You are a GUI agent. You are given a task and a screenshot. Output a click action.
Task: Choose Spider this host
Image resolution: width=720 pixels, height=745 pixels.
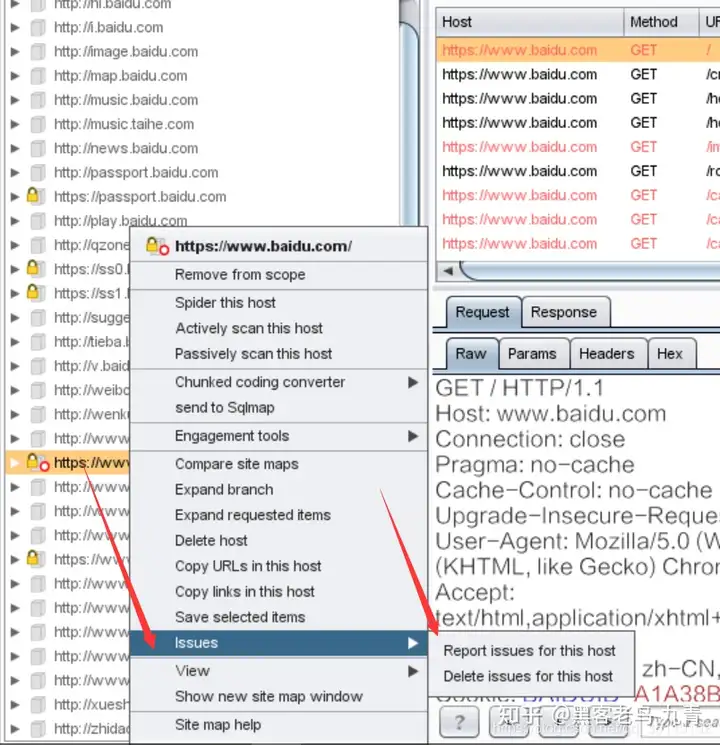[x=279, y=303]
